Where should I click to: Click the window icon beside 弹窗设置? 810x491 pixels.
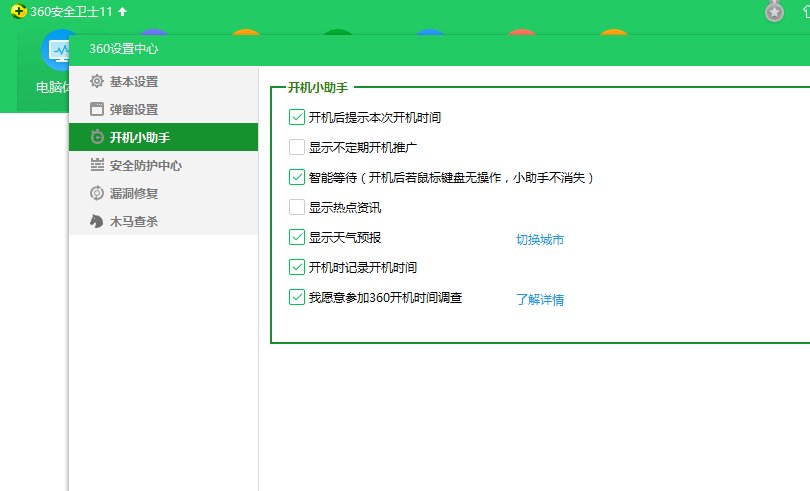[x=97, y=109]
